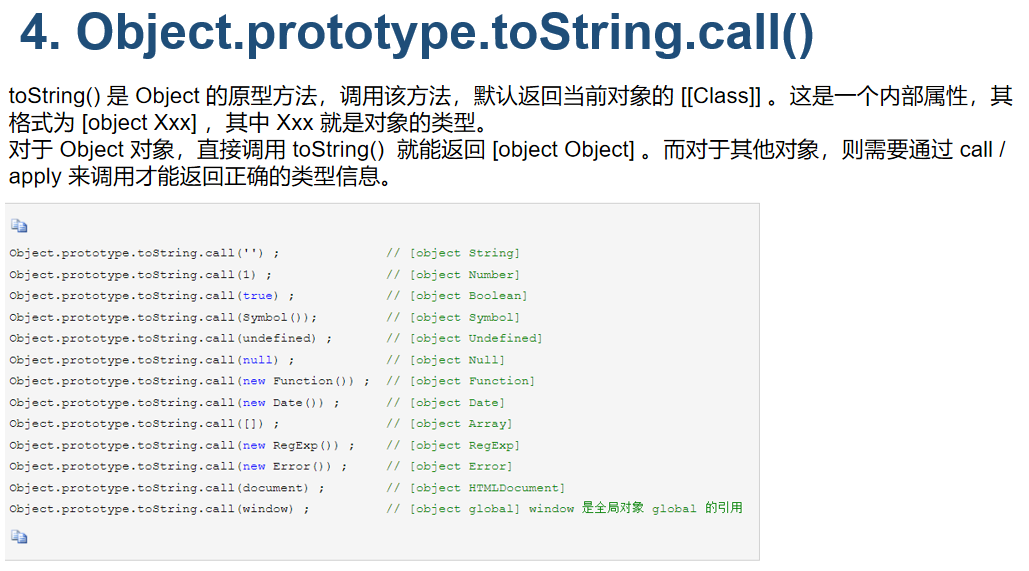Click the code line calling toString with 1

[140, 275]
